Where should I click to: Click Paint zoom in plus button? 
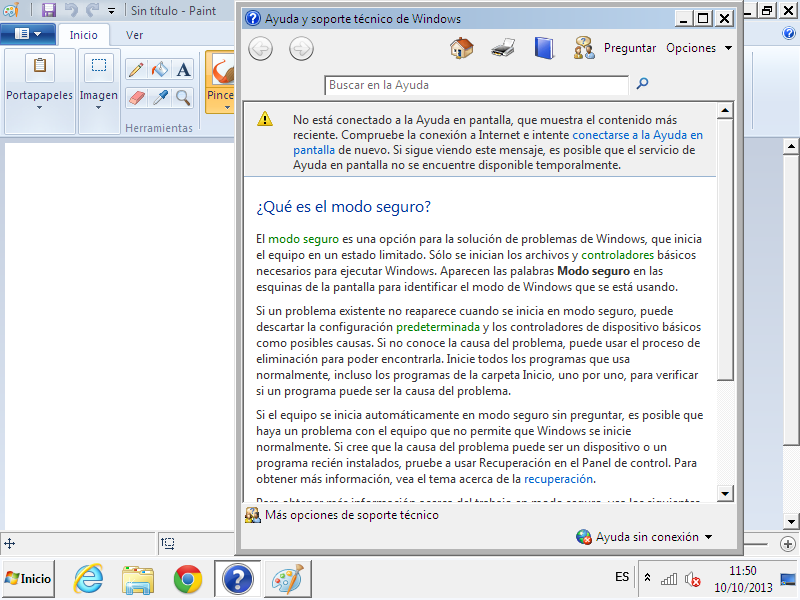[788, 544]
